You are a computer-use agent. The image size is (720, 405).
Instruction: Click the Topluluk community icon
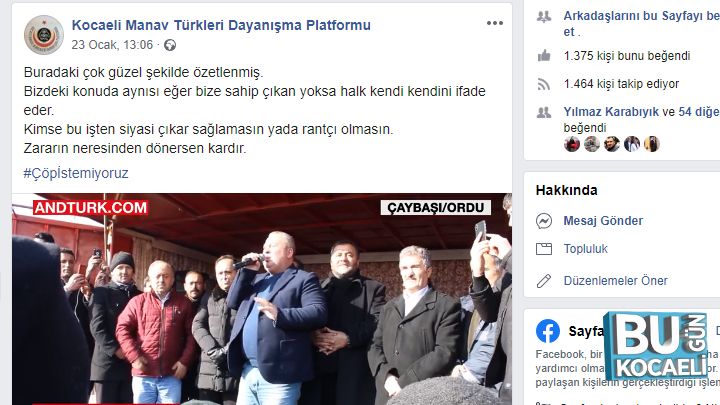click(x=544, y=249)
